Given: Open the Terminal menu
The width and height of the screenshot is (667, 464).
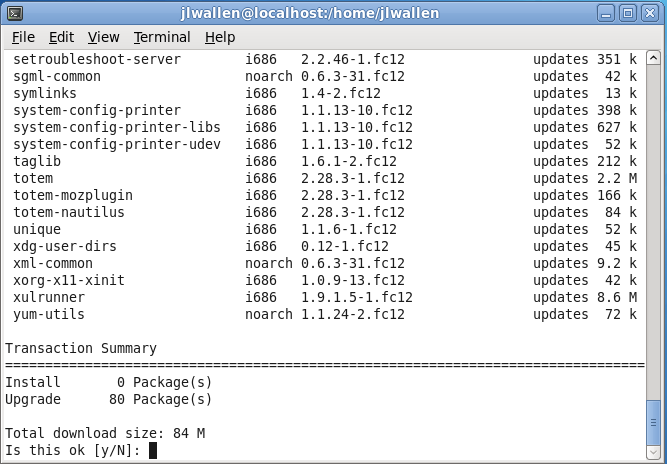Looking at the screenshot, I should [x=162, y=37].
